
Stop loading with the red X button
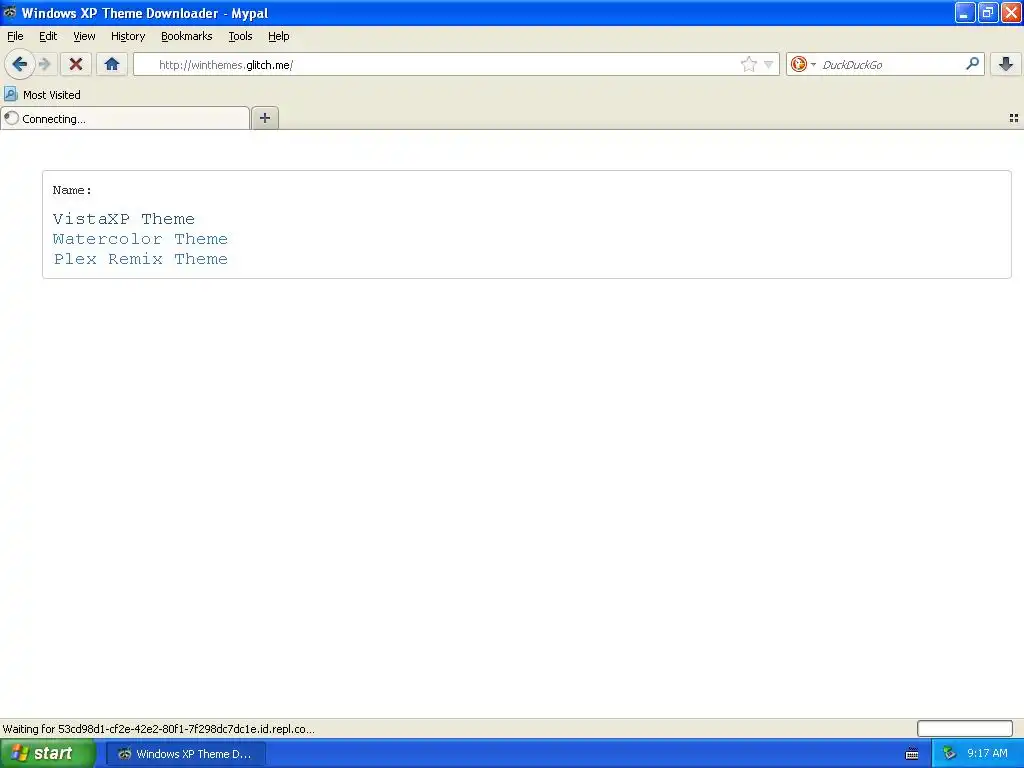pos(76,64)
